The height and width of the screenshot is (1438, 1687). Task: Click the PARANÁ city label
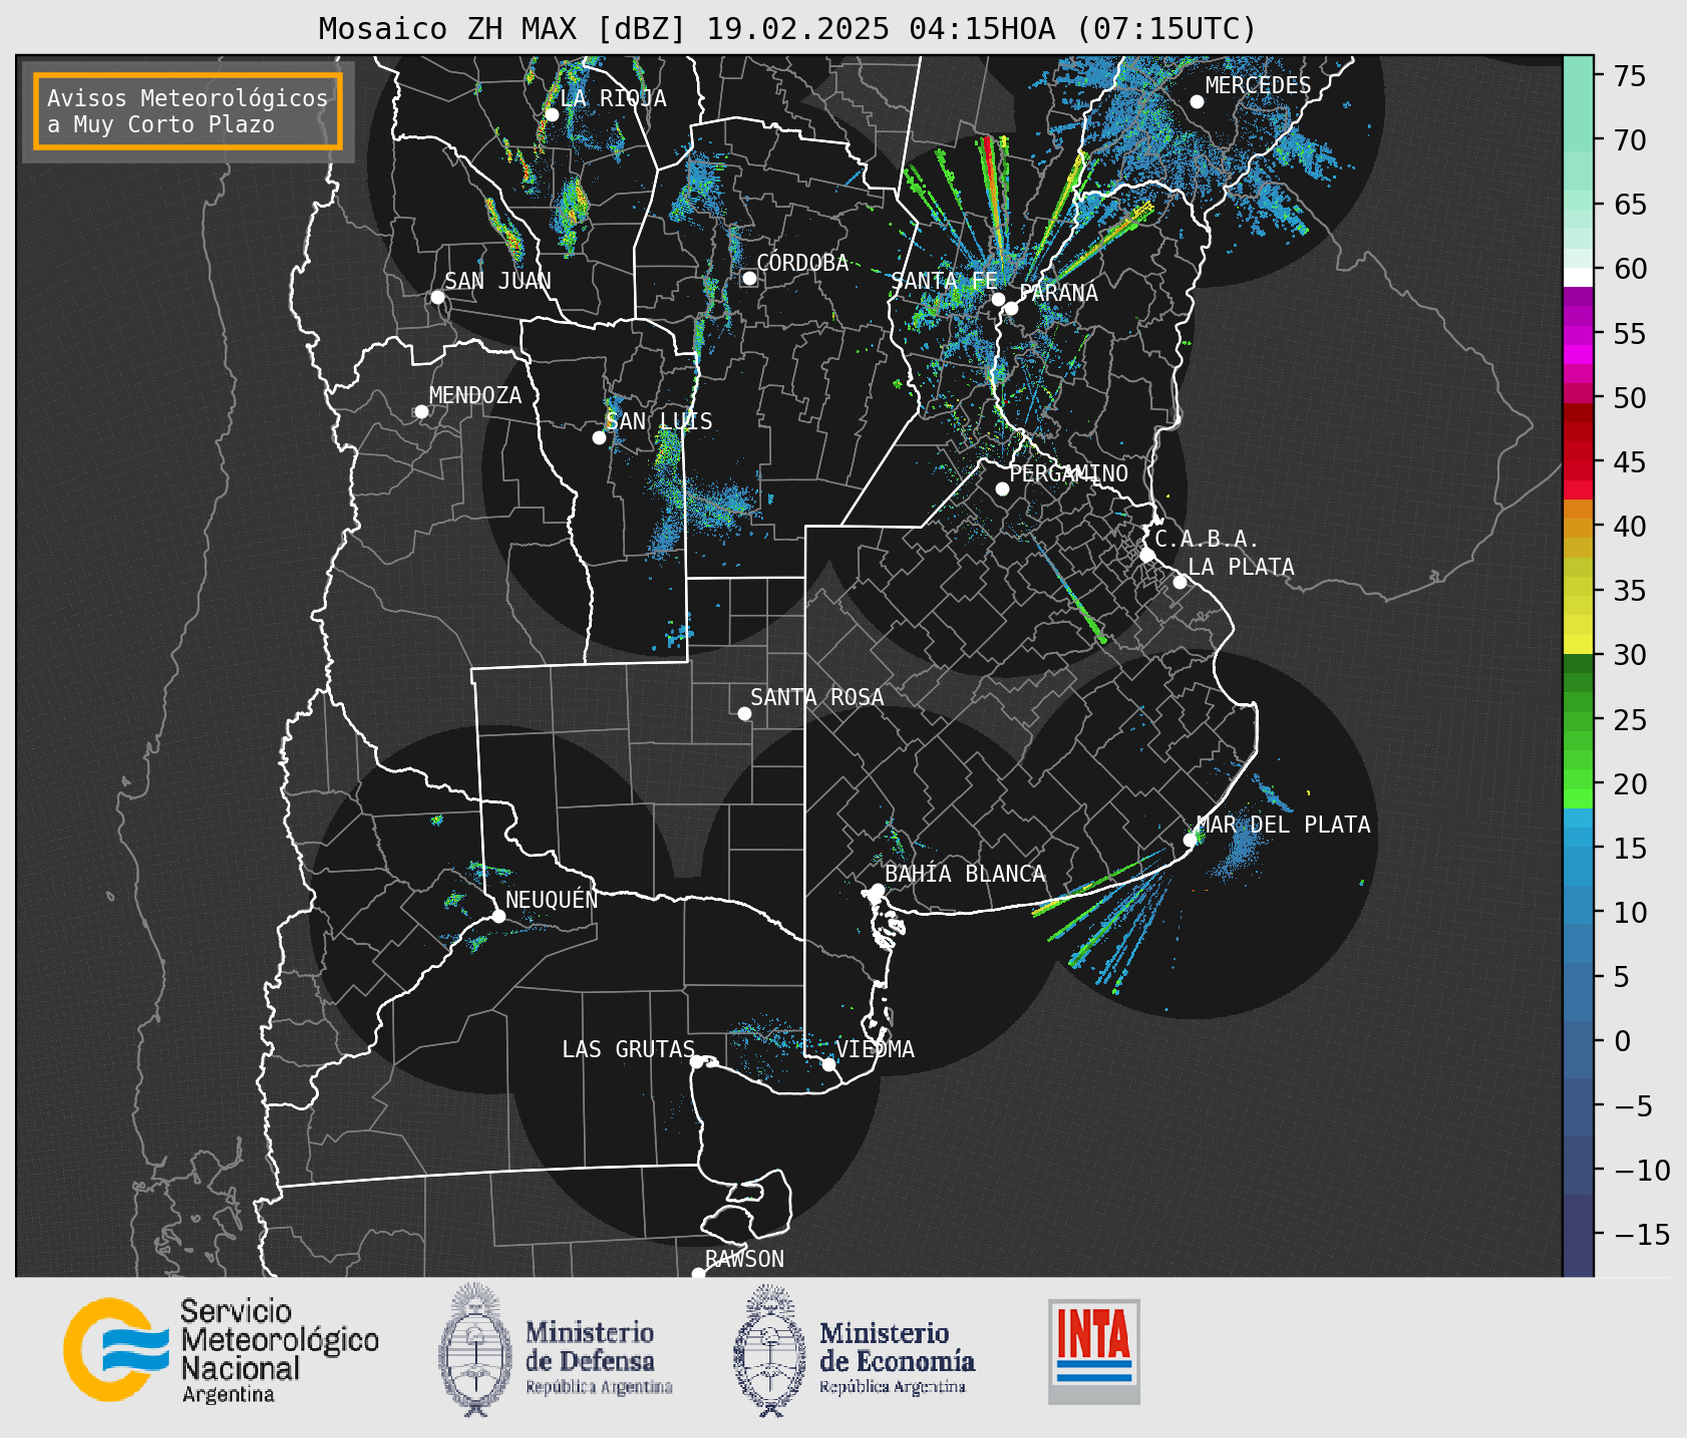tap(1058, 292)
